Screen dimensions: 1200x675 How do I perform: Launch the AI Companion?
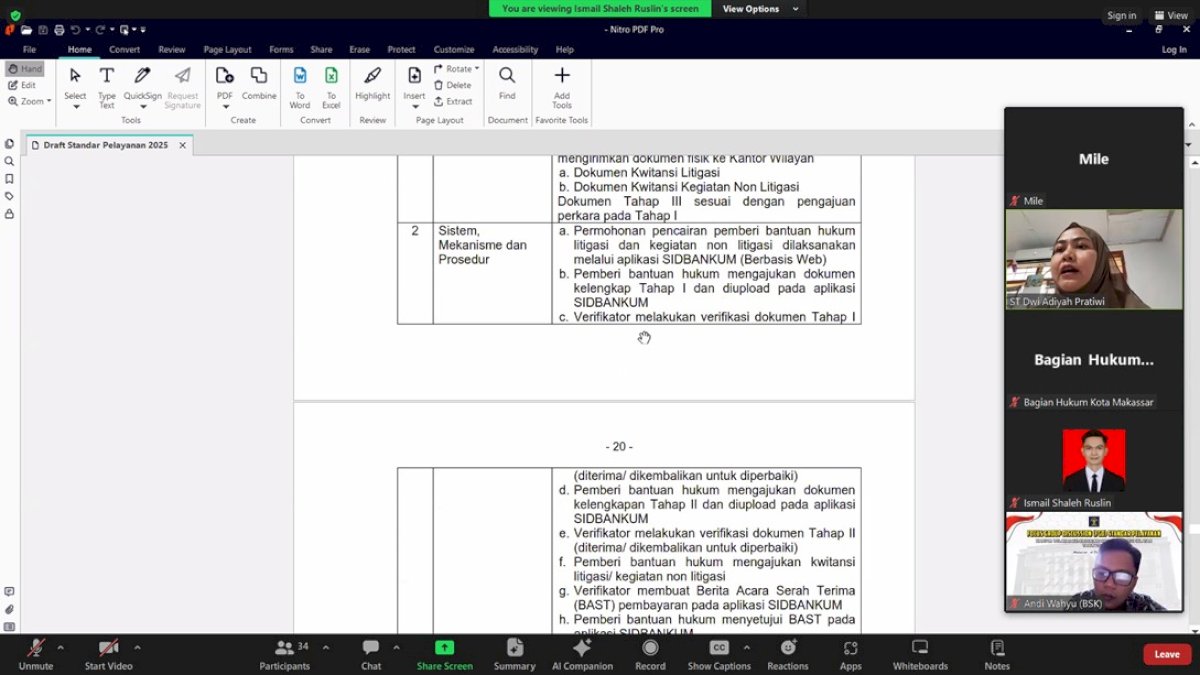click(x=582, y=655)
